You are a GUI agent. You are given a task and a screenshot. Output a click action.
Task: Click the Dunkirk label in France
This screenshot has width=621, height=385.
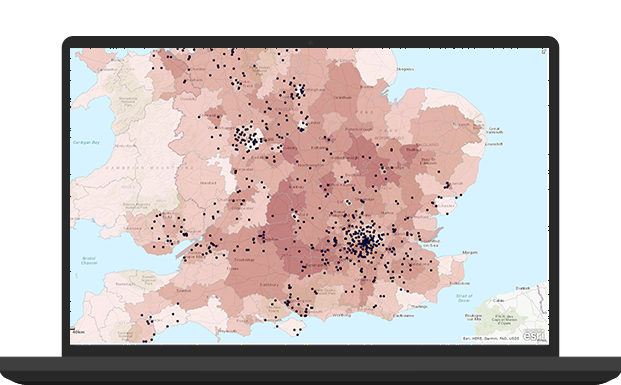click(523, 288)
